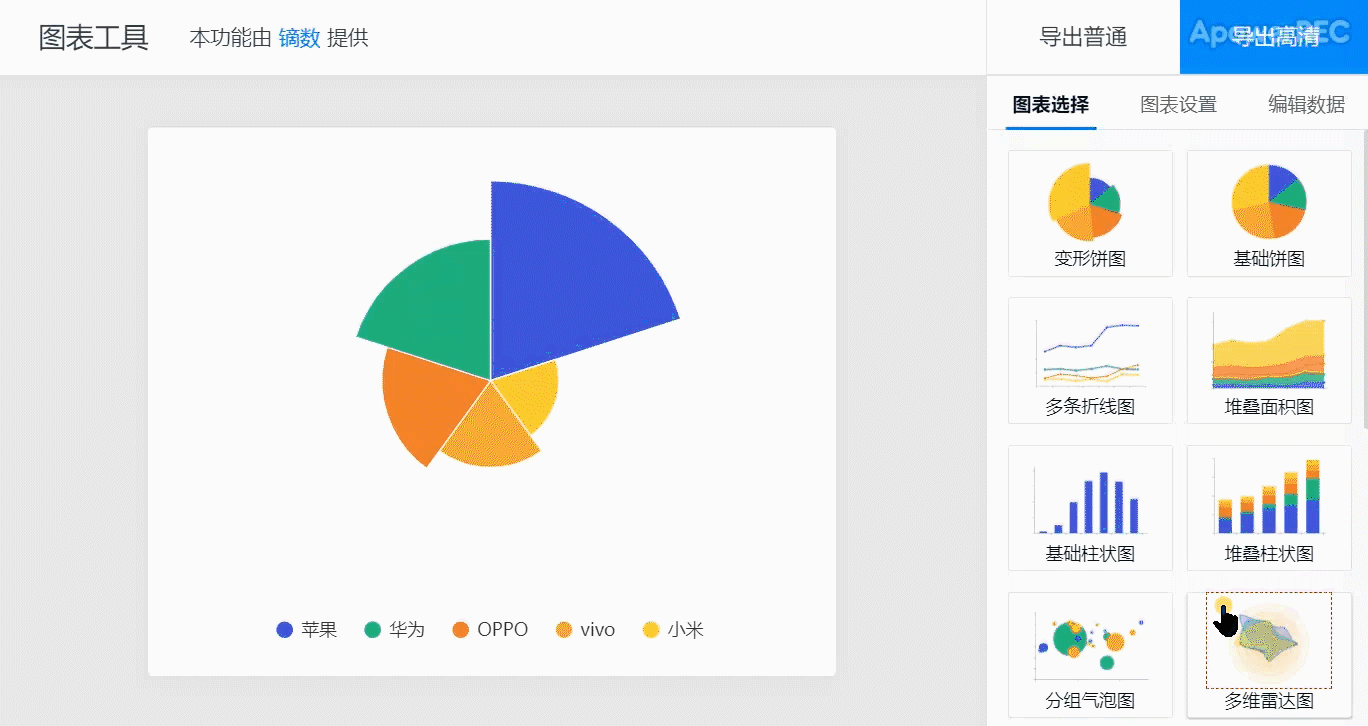Open the 镝数 provider link
The height and width of the screenshot is (726, 1368).
(x=299, y=38)
